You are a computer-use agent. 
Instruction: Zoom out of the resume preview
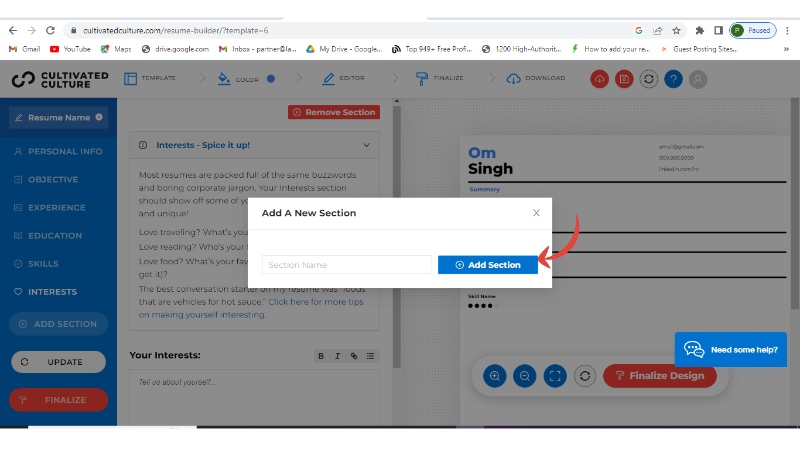525,376
